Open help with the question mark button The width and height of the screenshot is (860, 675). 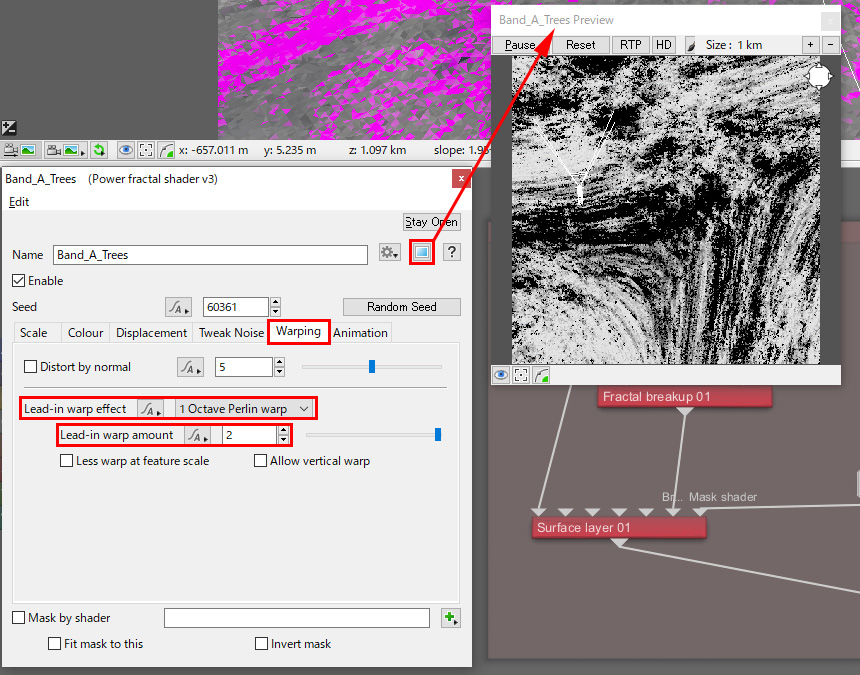(452, 254)
